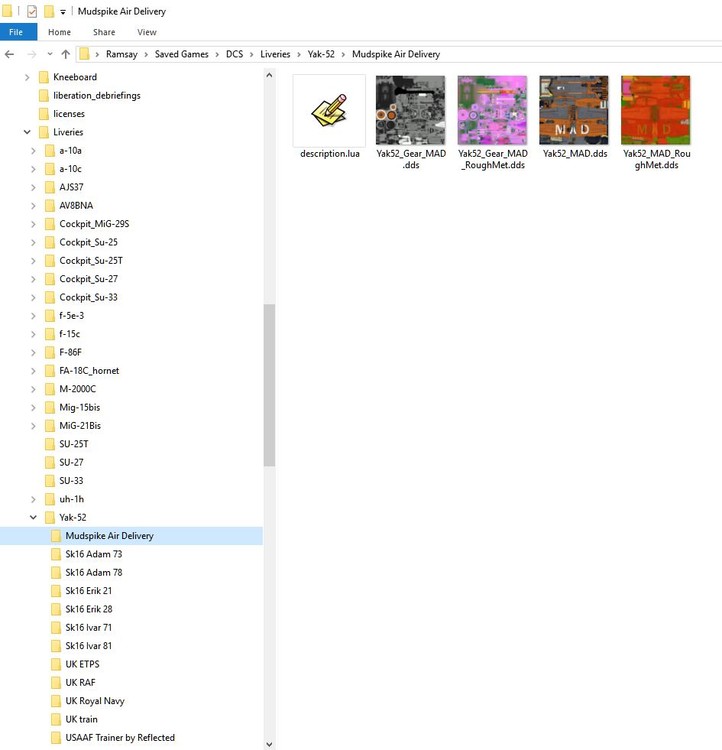Collapse the Liveries folder
This screenshot has width=722, height=750.
pyautogui.click(x=27, y=132)
